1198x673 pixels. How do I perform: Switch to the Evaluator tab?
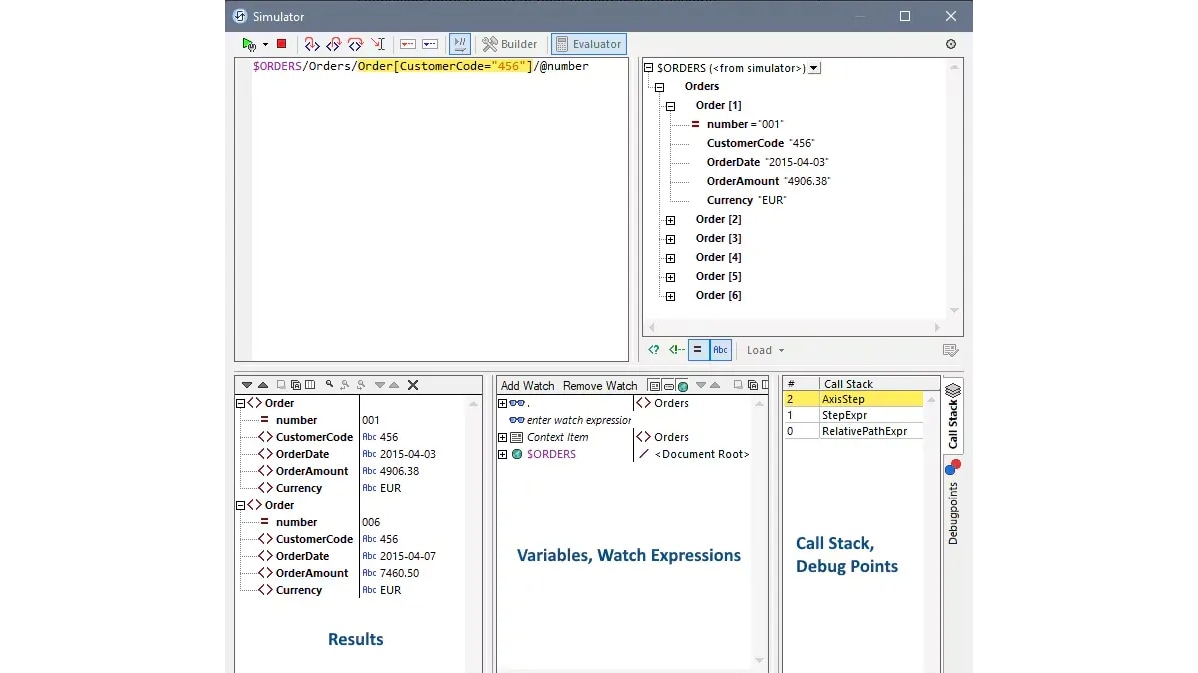(x=588, y=43)
